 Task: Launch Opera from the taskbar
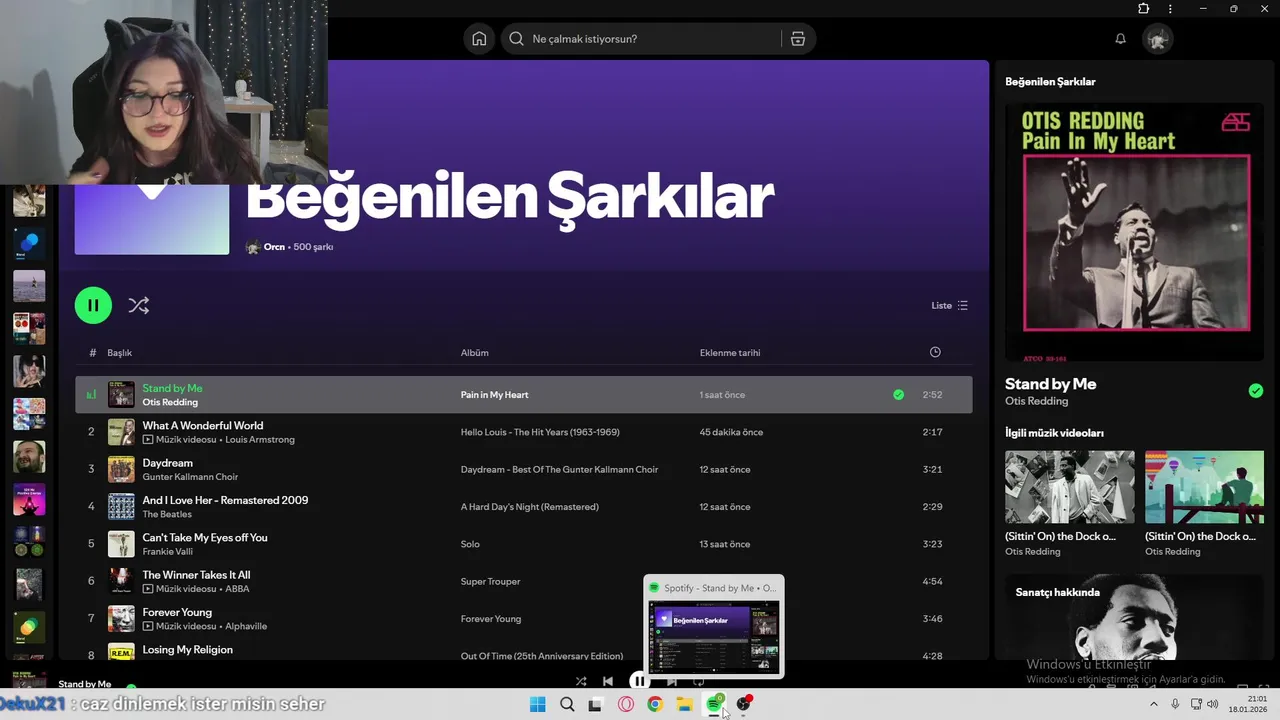pyautogui.click(x=626, y=704)
